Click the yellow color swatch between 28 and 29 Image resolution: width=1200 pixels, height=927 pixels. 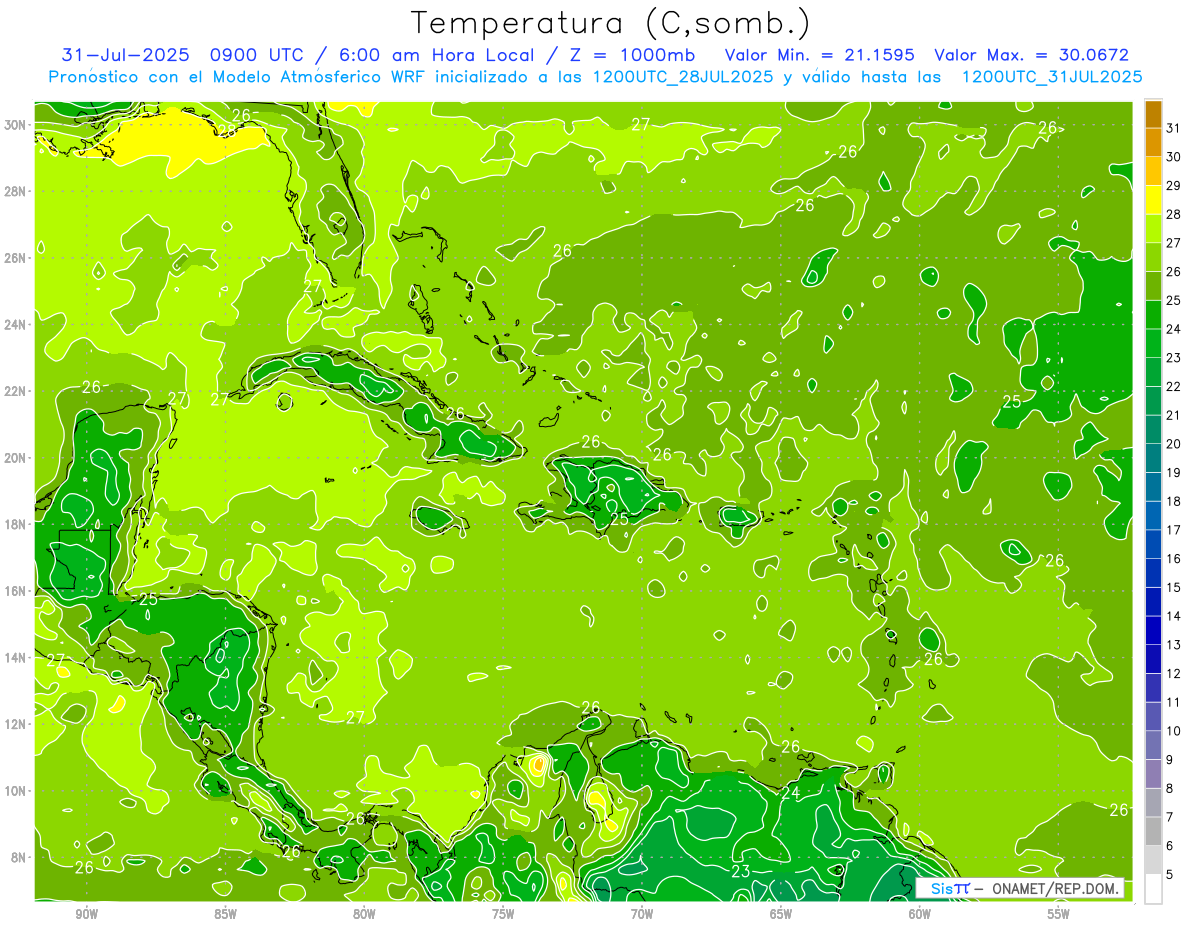1153,200
